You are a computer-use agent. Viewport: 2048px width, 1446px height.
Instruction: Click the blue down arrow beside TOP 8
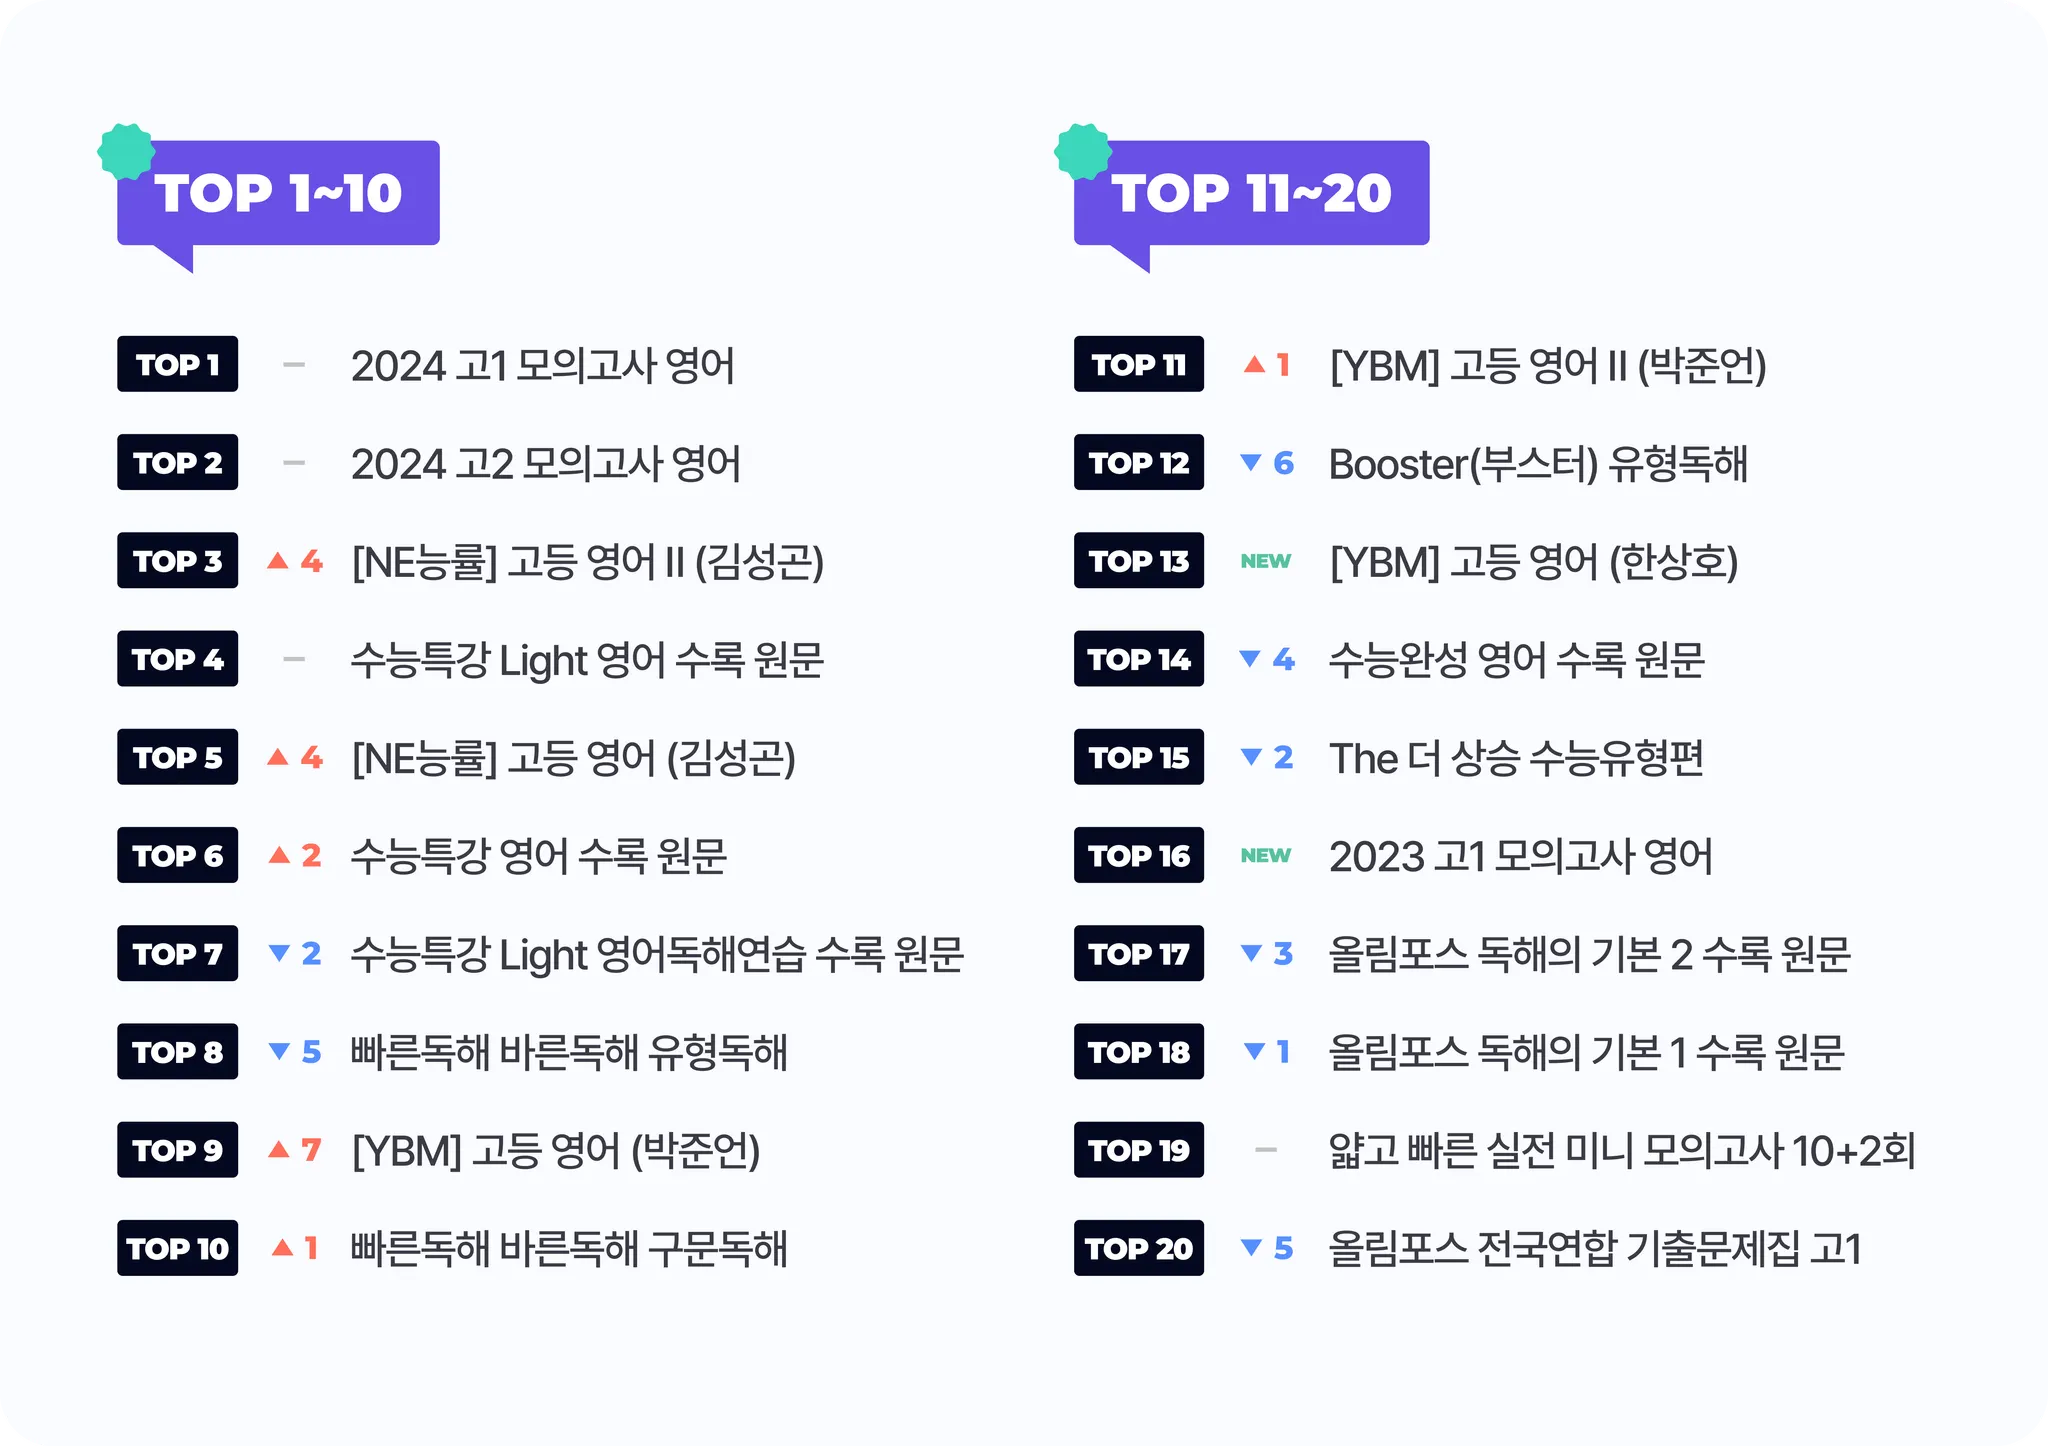pos(279,1051)
